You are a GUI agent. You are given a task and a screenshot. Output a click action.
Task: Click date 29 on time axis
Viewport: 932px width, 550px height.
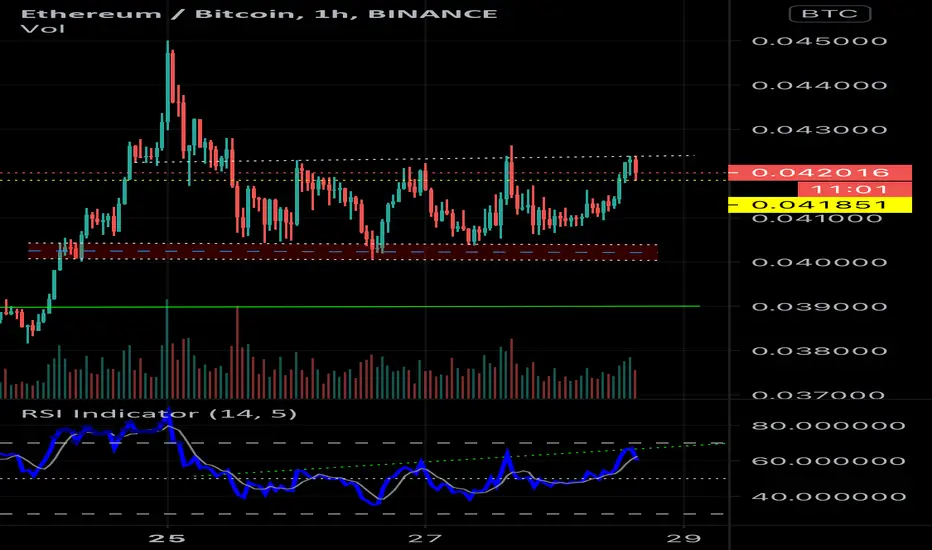tap(684, 539)
